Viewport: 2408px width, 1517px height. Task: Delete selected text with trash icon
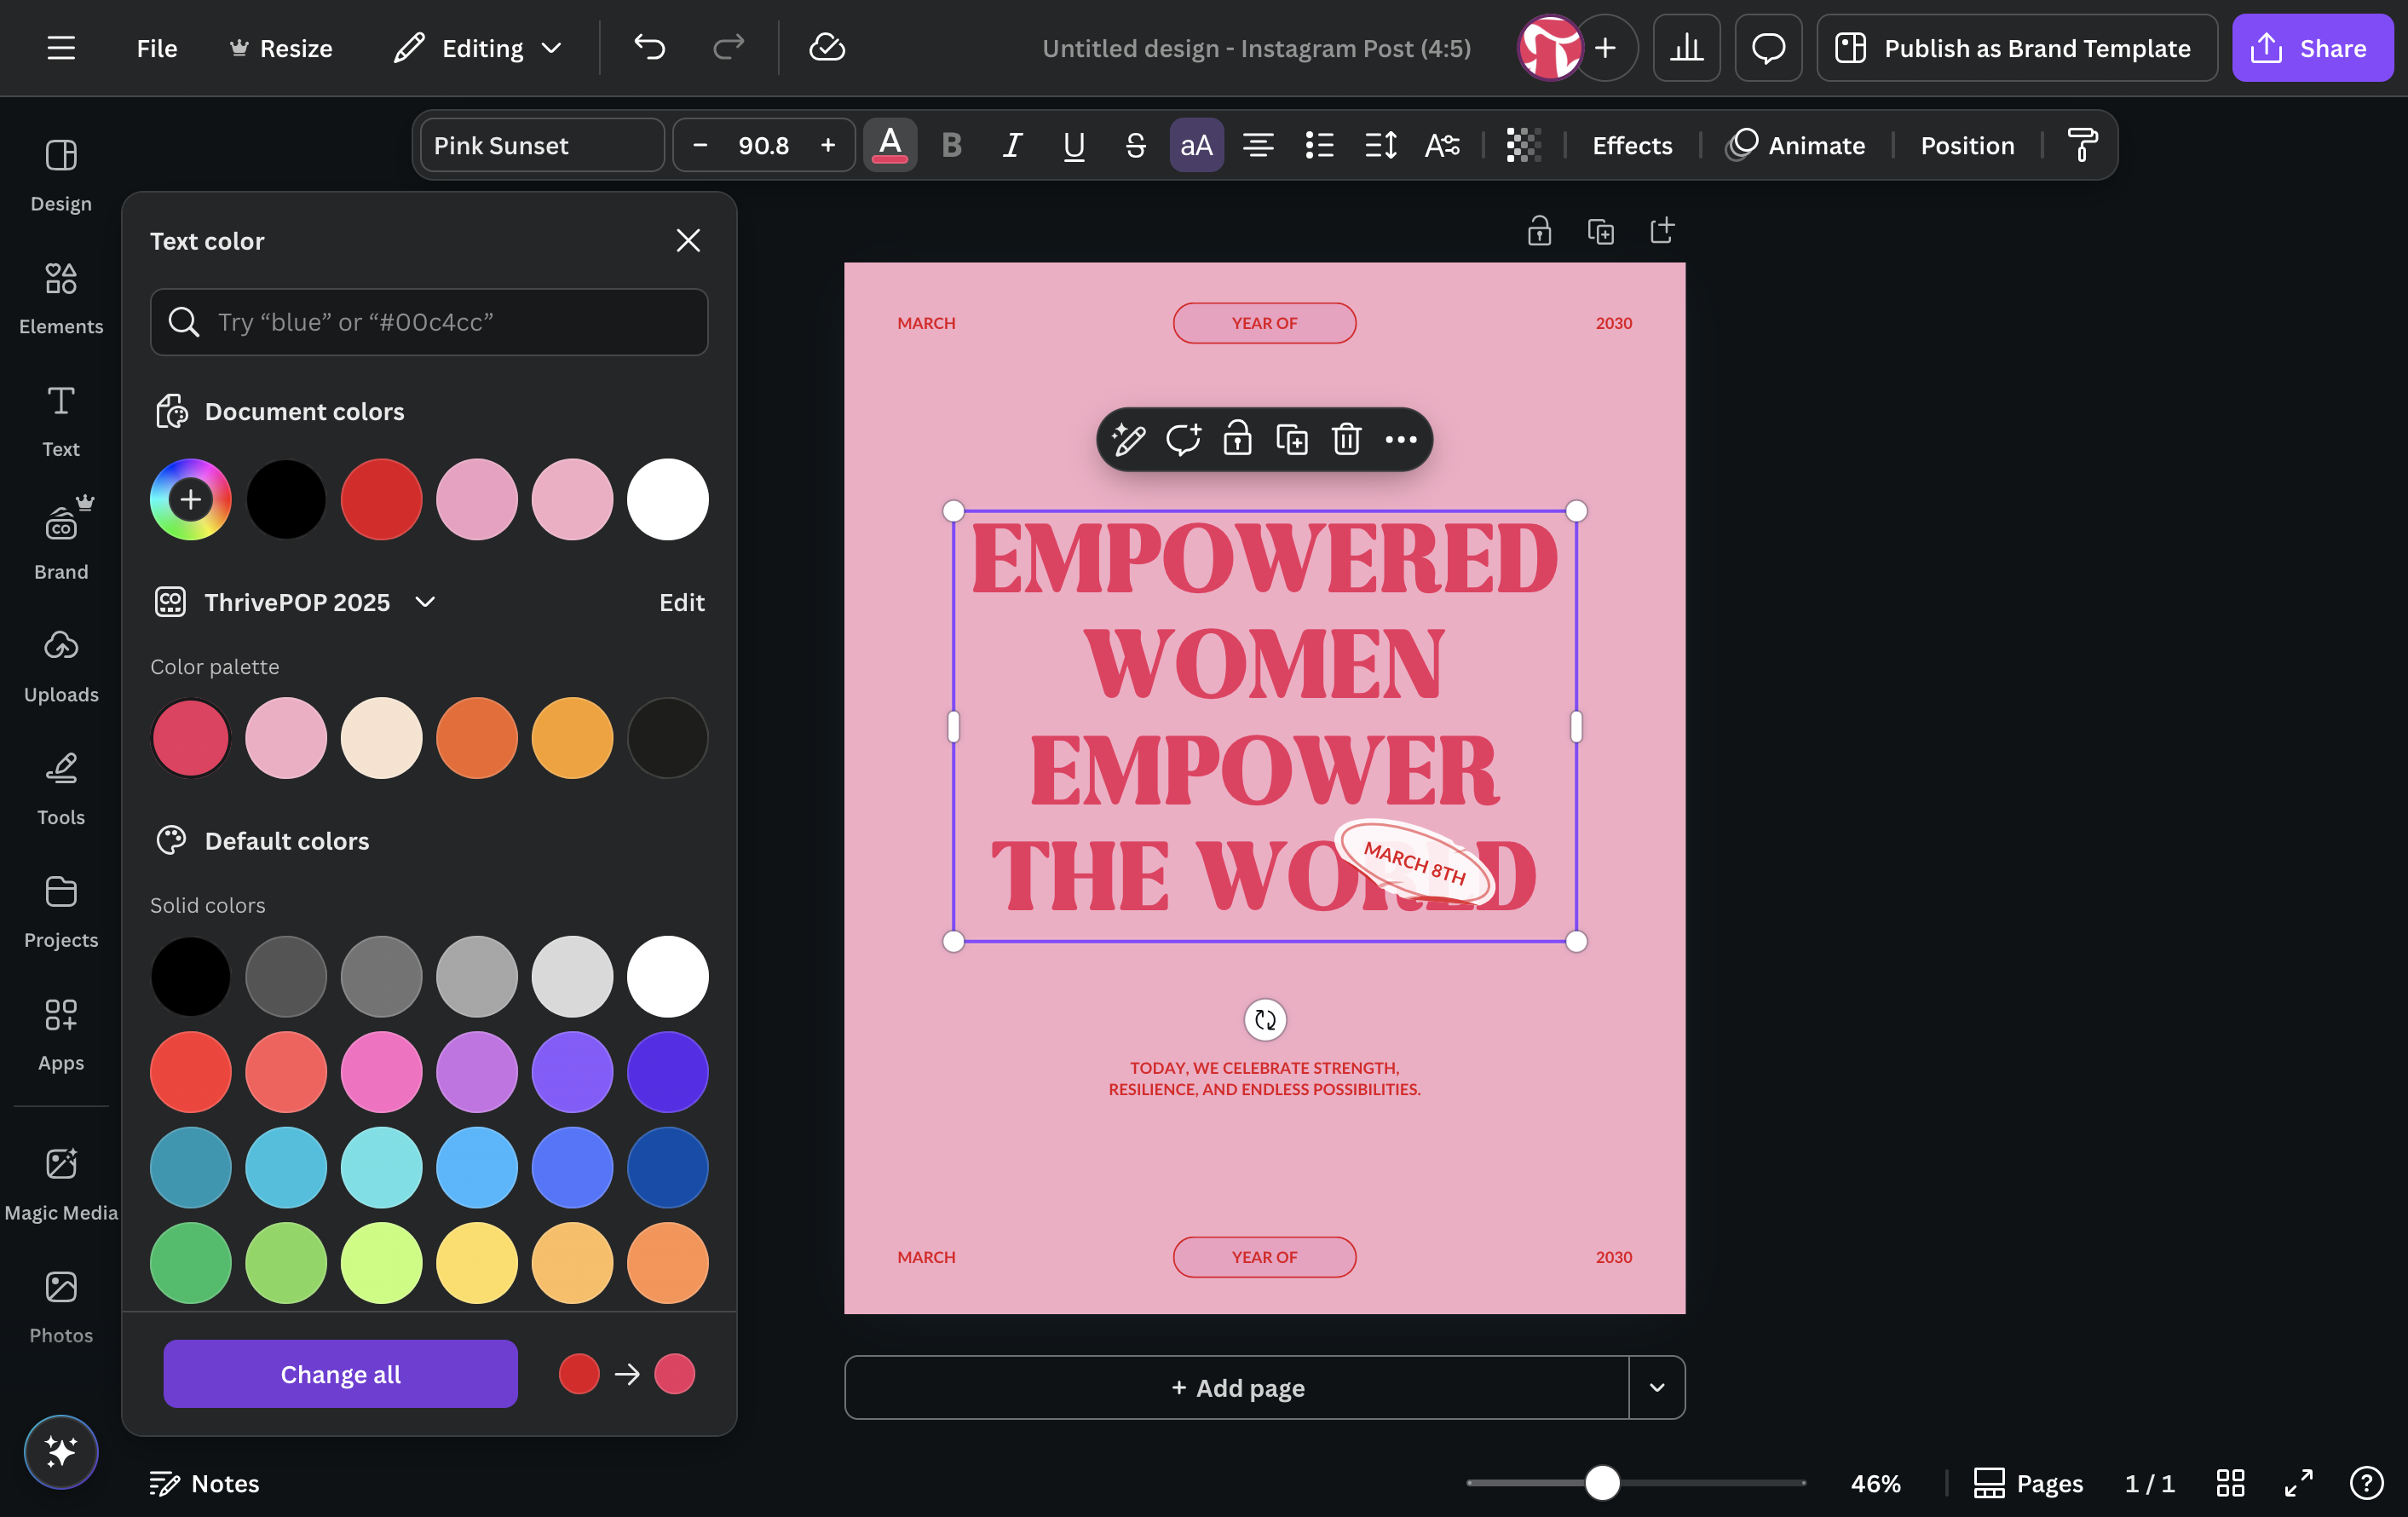coord(1346,439)
